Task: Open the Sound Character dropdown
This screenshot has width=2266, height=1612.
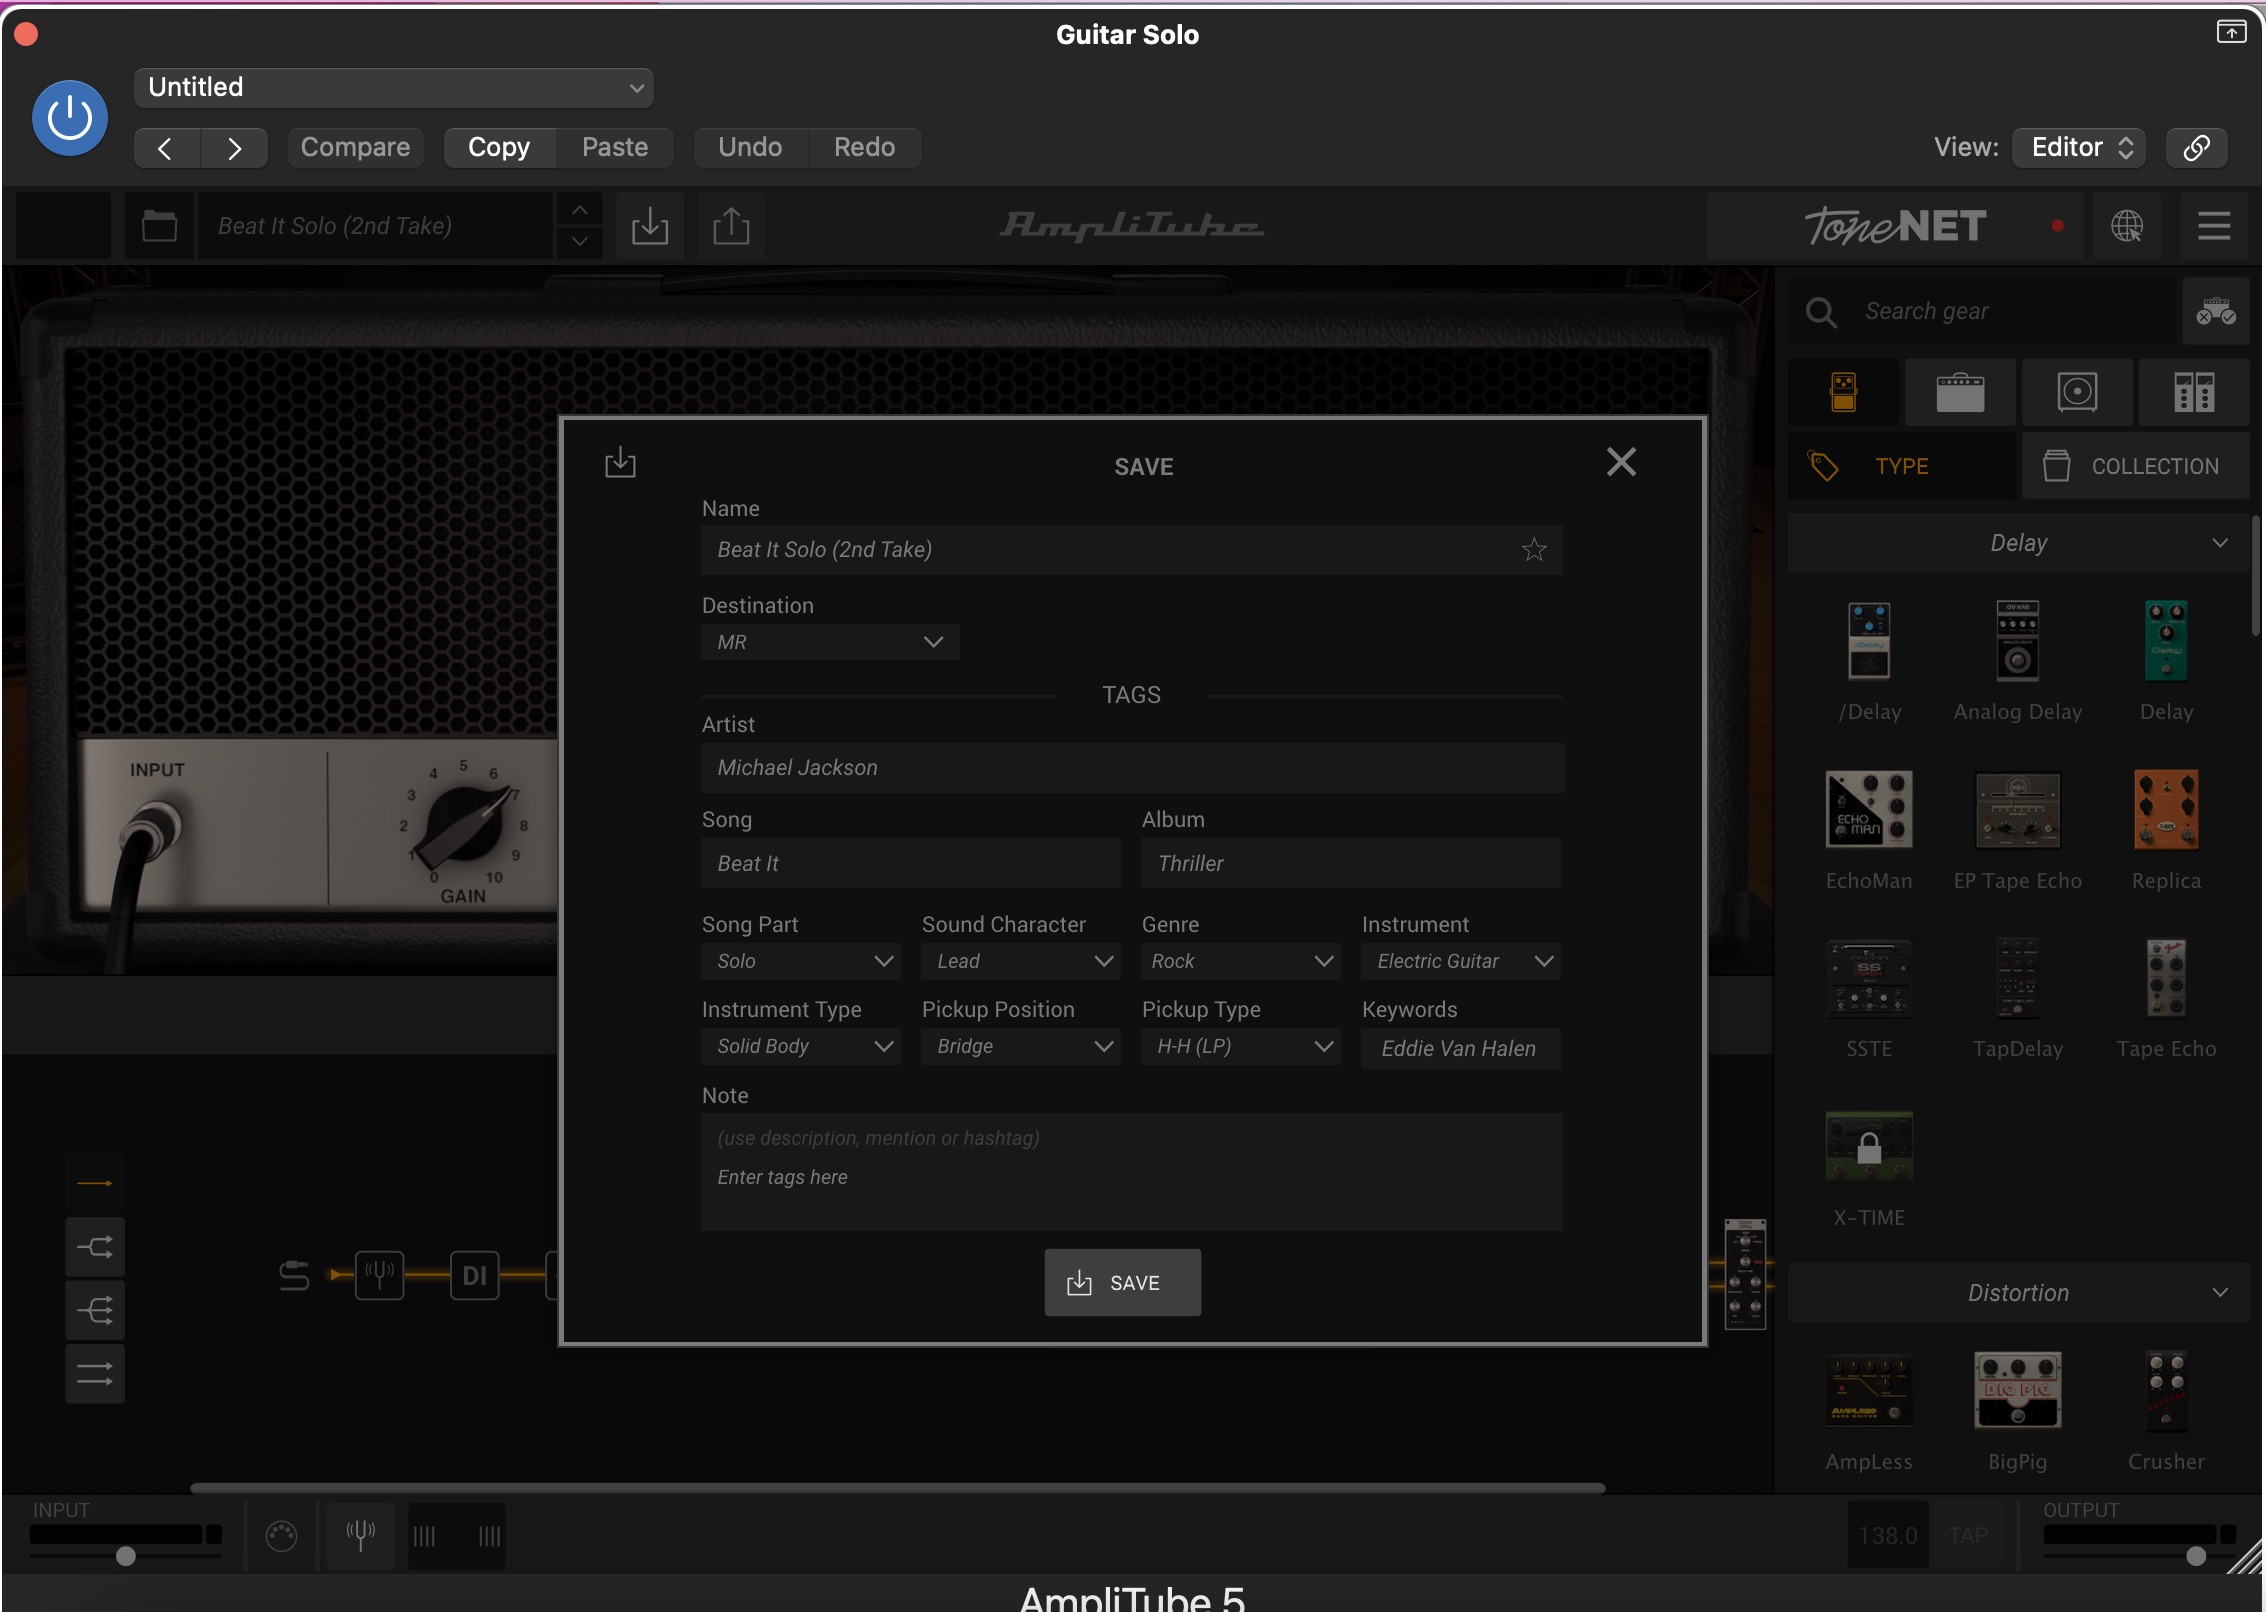Action: 1021,961
